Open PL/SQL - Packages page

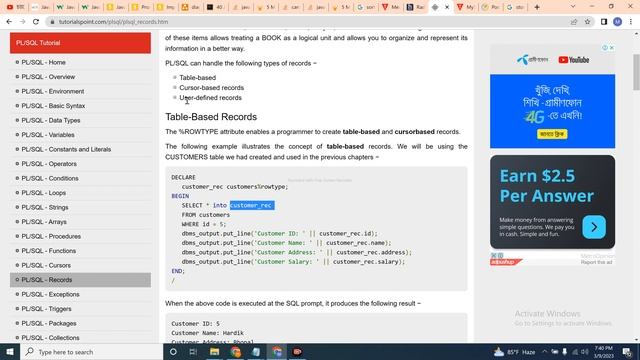[x=49, y=323]
